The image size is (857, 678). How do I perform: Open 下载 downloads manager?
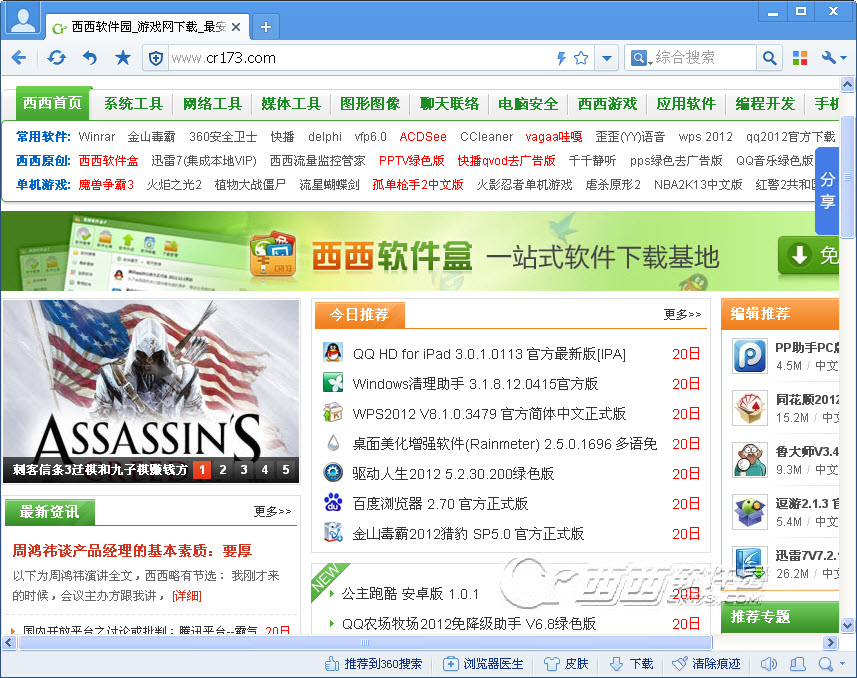coord(631,664)
